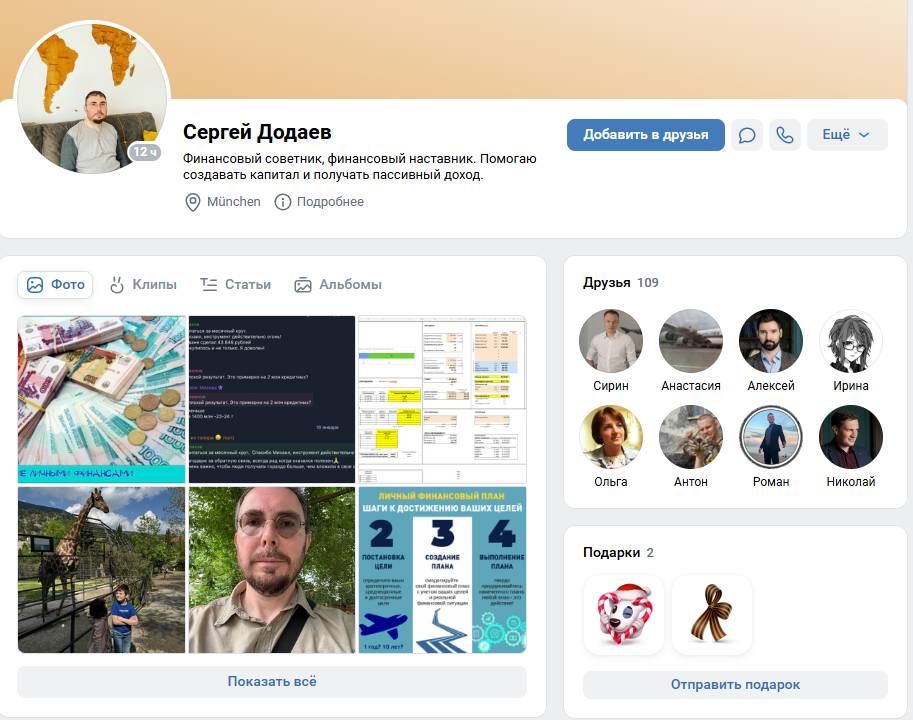The image size is (913, 720).
Task: Open friend Алексей's avatar
Action: [771, 341]
